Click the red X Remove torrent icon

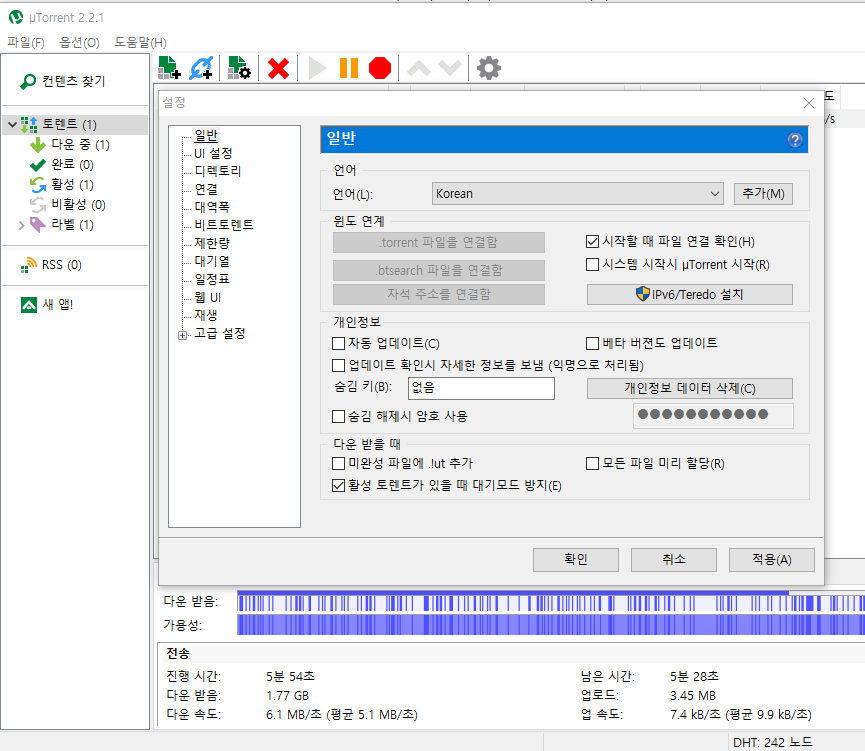[278, 68]
